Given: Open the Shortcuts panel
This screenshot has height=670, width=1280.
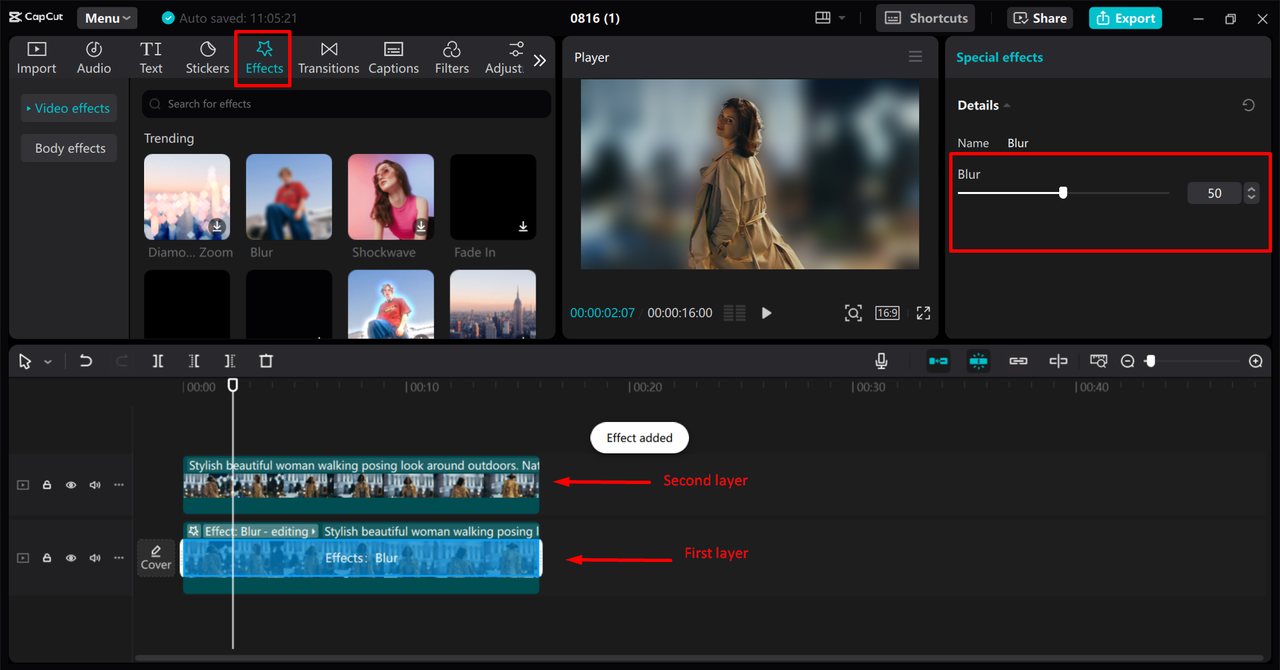Looking at the screenshot, I should [926, 18].
